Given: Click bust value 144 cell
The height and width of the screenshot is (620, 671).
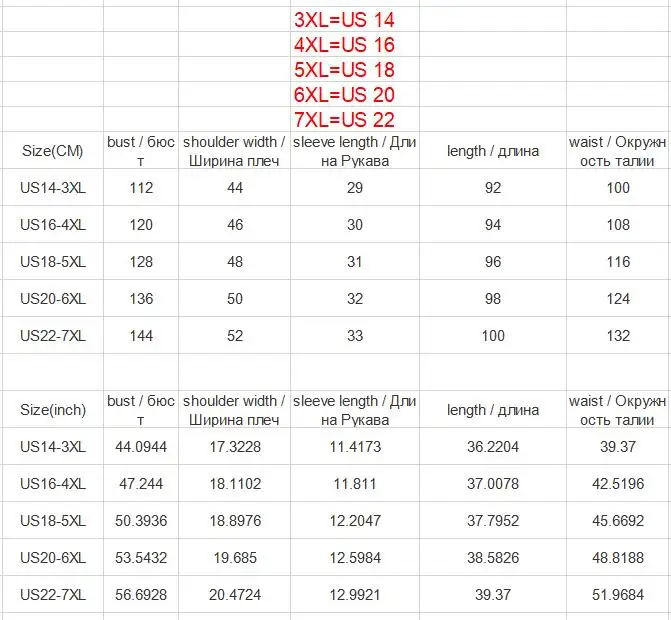Looking at the screenshot, I should (141, 335).
